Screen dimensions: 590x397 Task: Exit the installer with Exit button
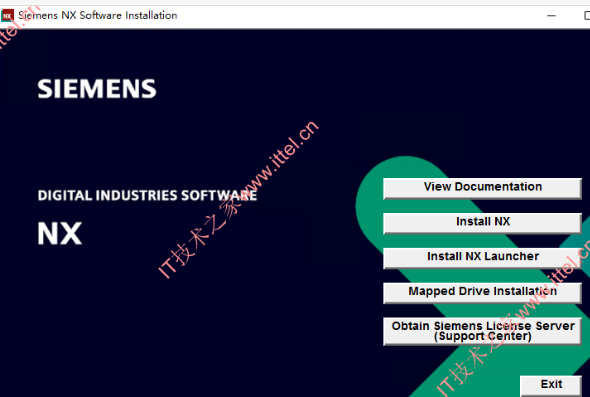(551, 385)
